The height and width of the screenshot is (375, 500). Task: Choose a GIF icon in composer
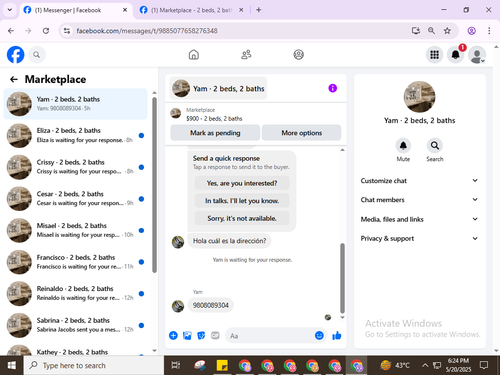click(215, 335)
